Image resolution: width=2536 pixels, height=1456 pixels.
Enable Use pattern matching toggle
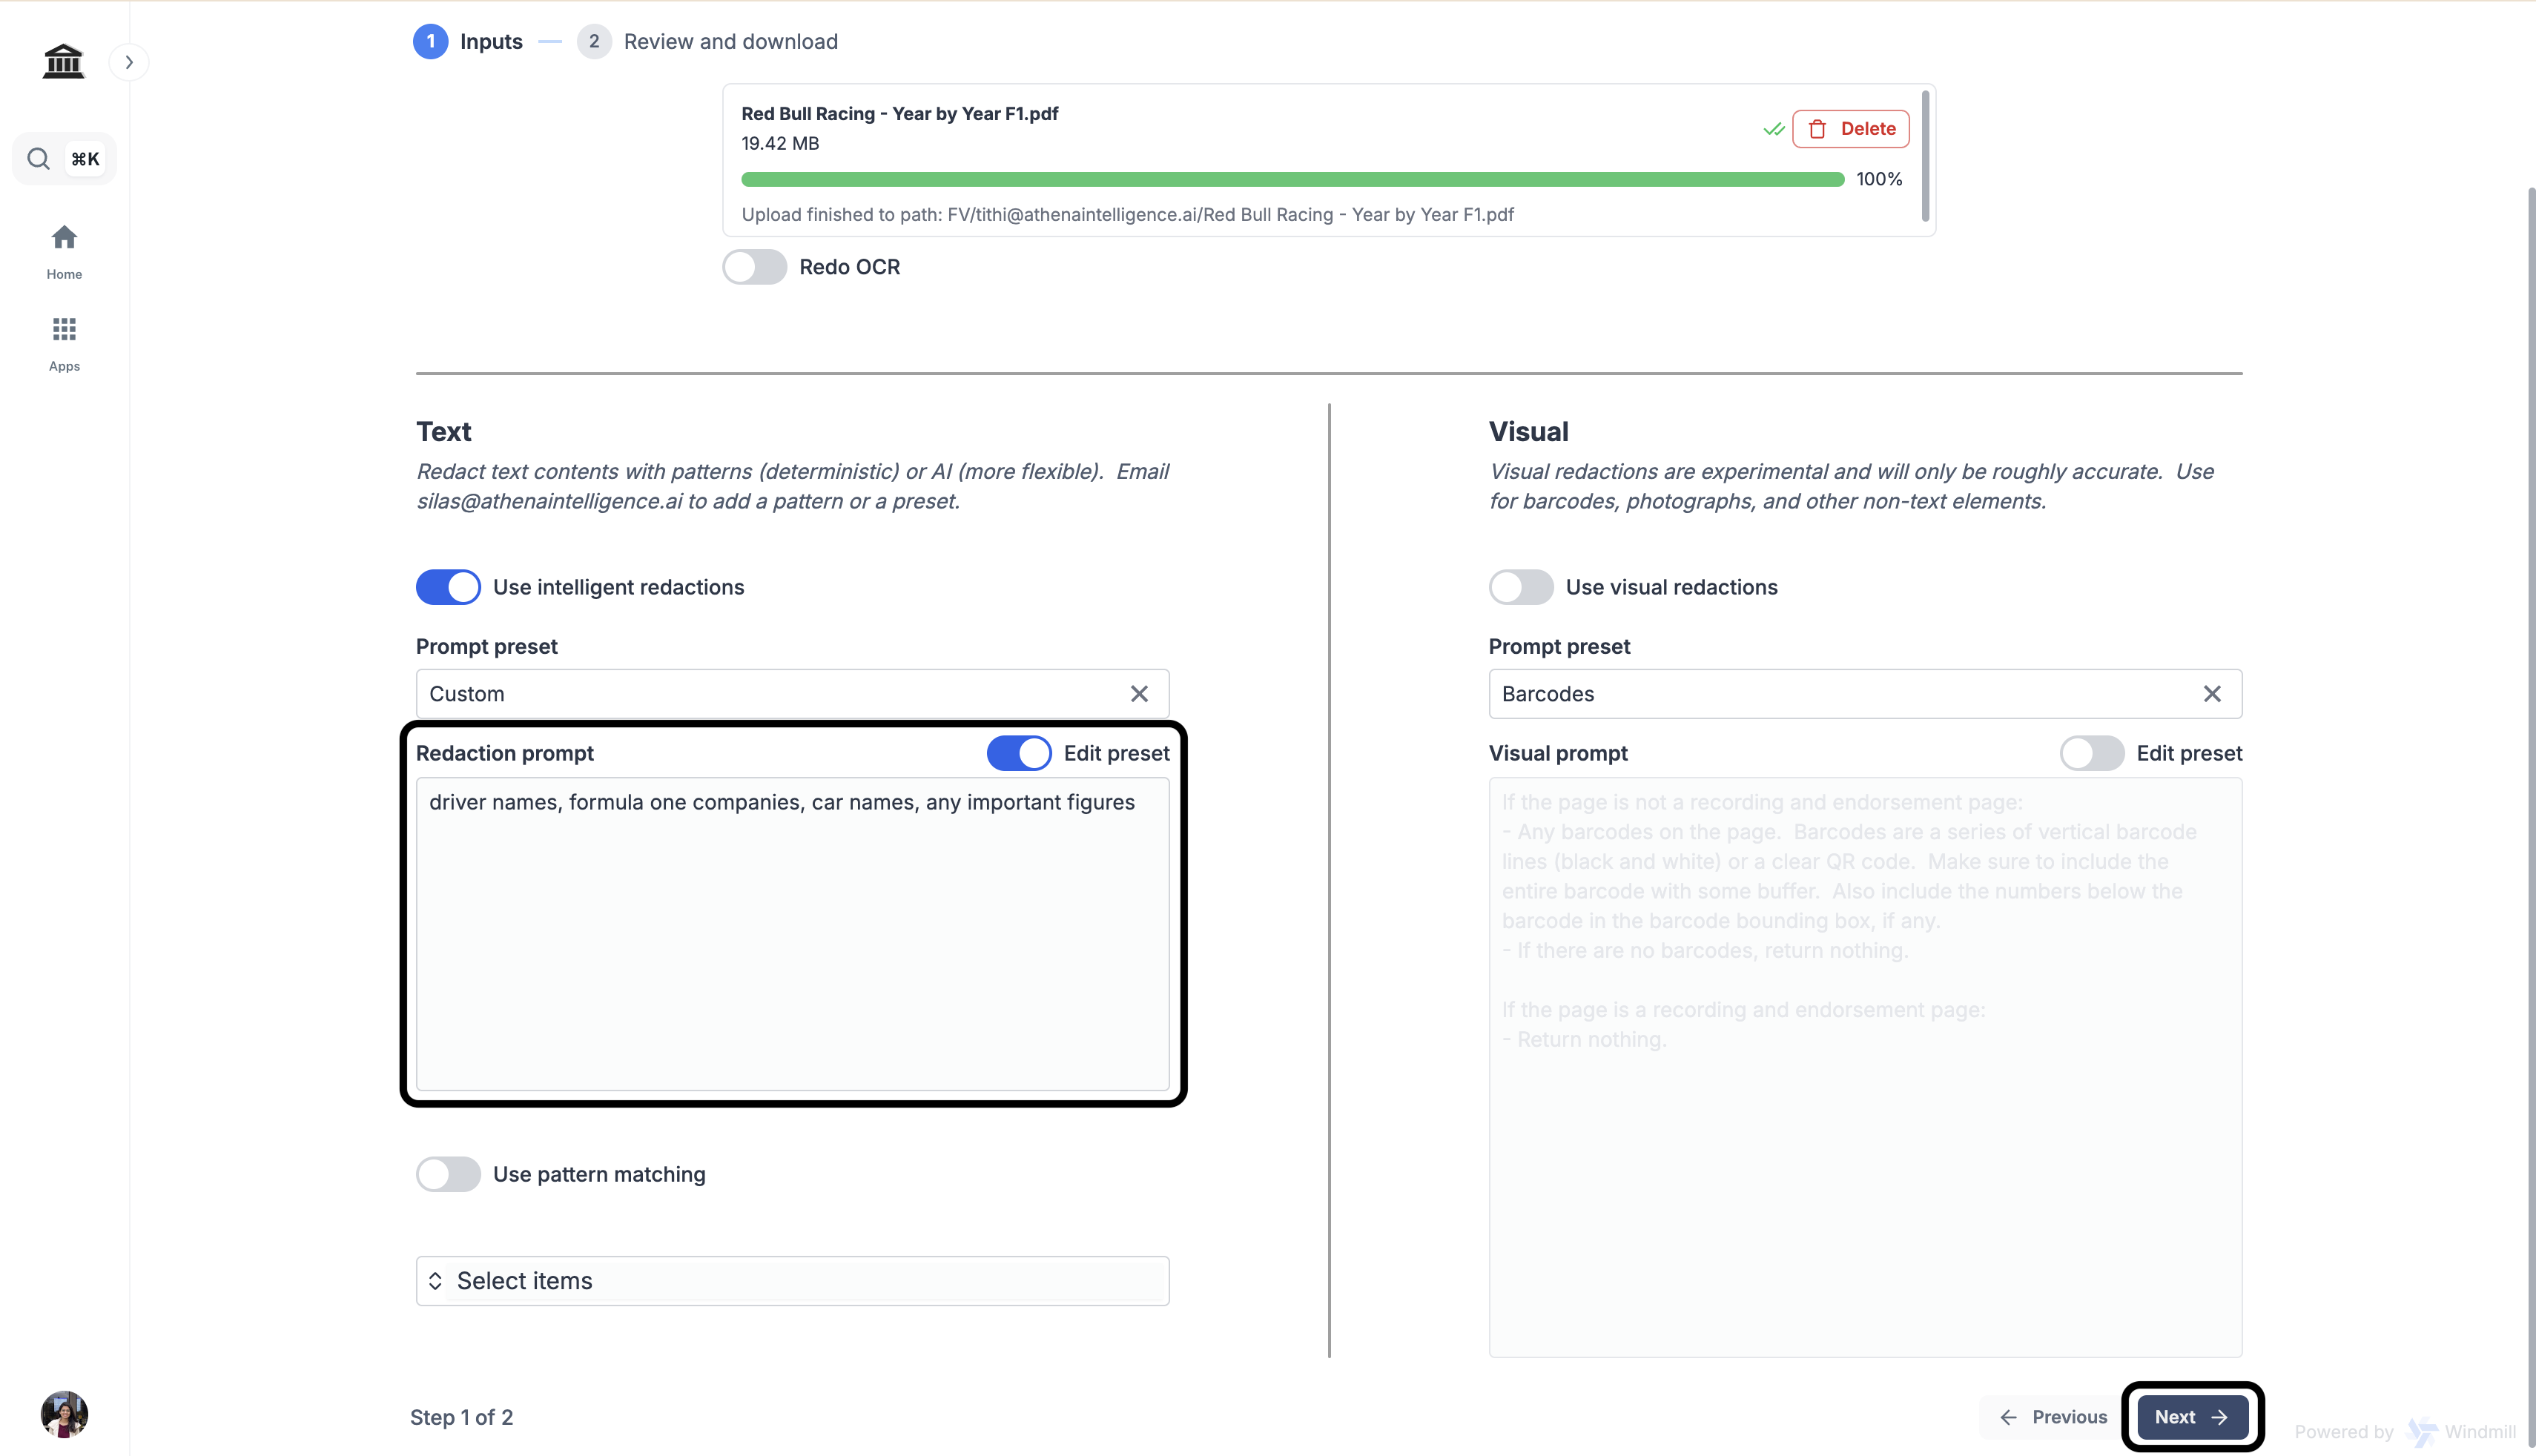448,1174
